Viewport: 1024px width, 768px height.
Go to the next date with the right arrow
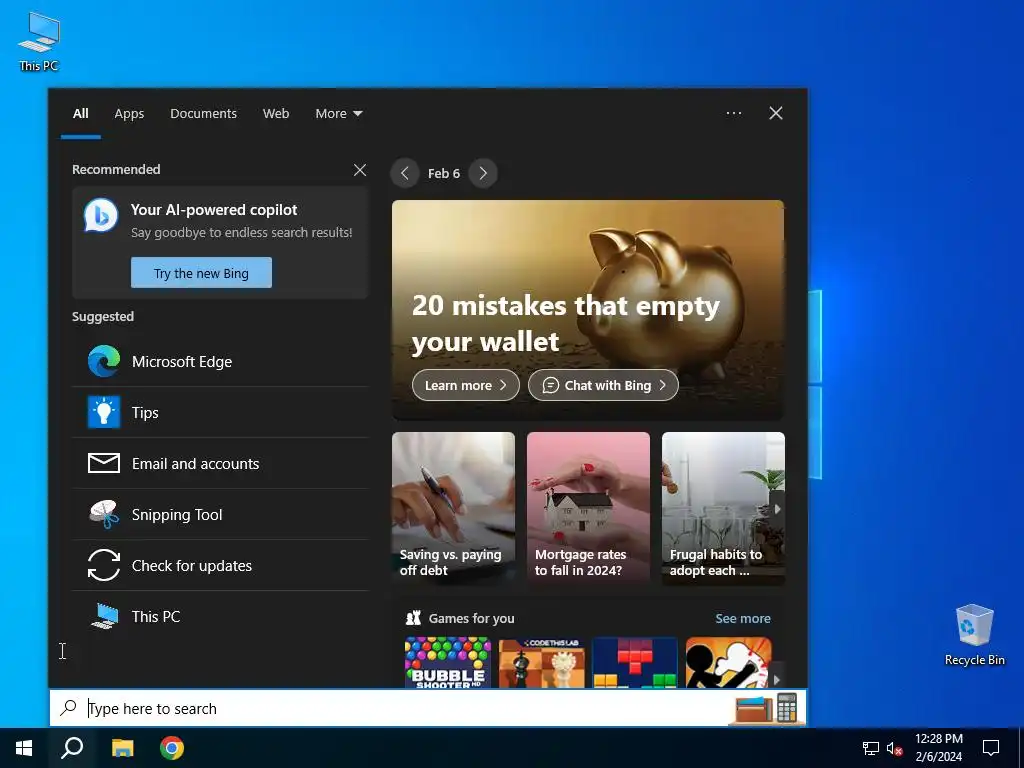483,173
